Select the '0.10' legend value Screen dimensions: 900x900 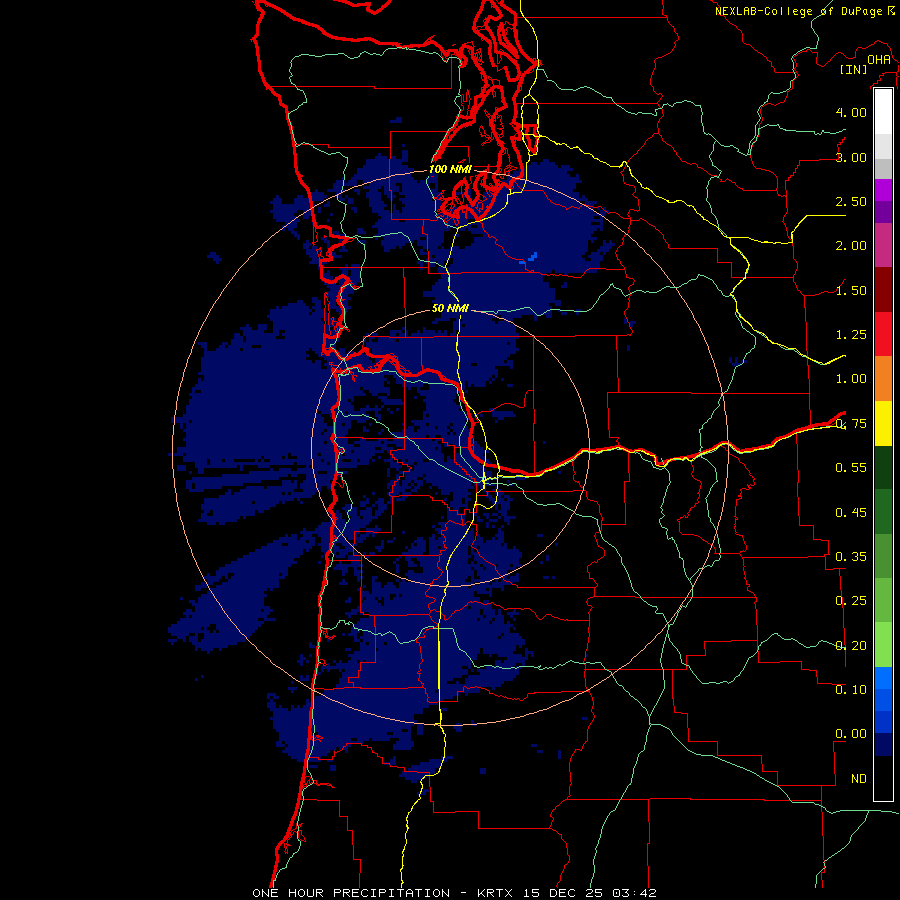[851, 690]
